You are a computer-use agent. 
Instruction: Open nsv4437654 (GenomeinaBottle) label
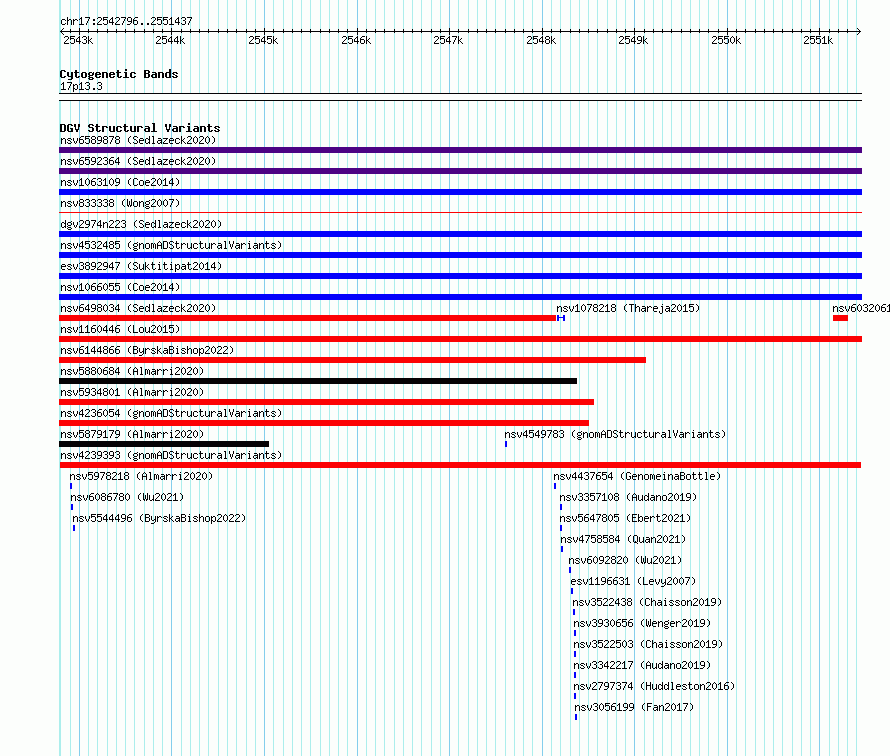click(x=637, y=476)
